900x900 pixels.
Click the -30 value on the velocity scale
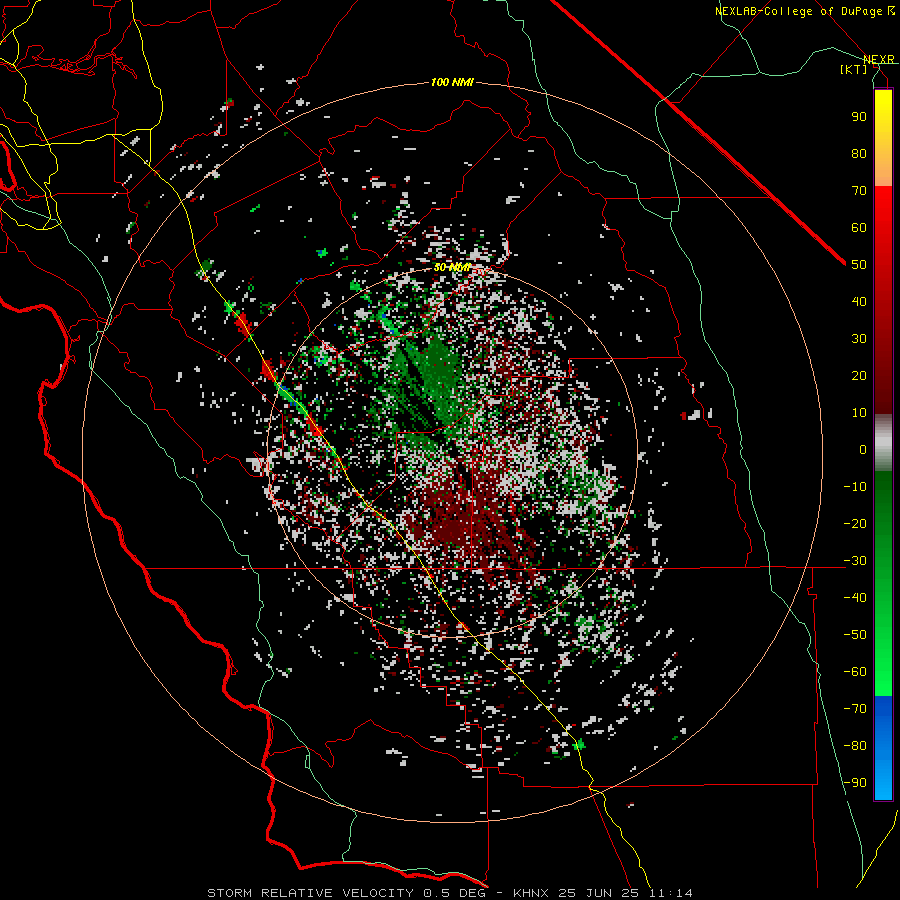tap(855, 561)
